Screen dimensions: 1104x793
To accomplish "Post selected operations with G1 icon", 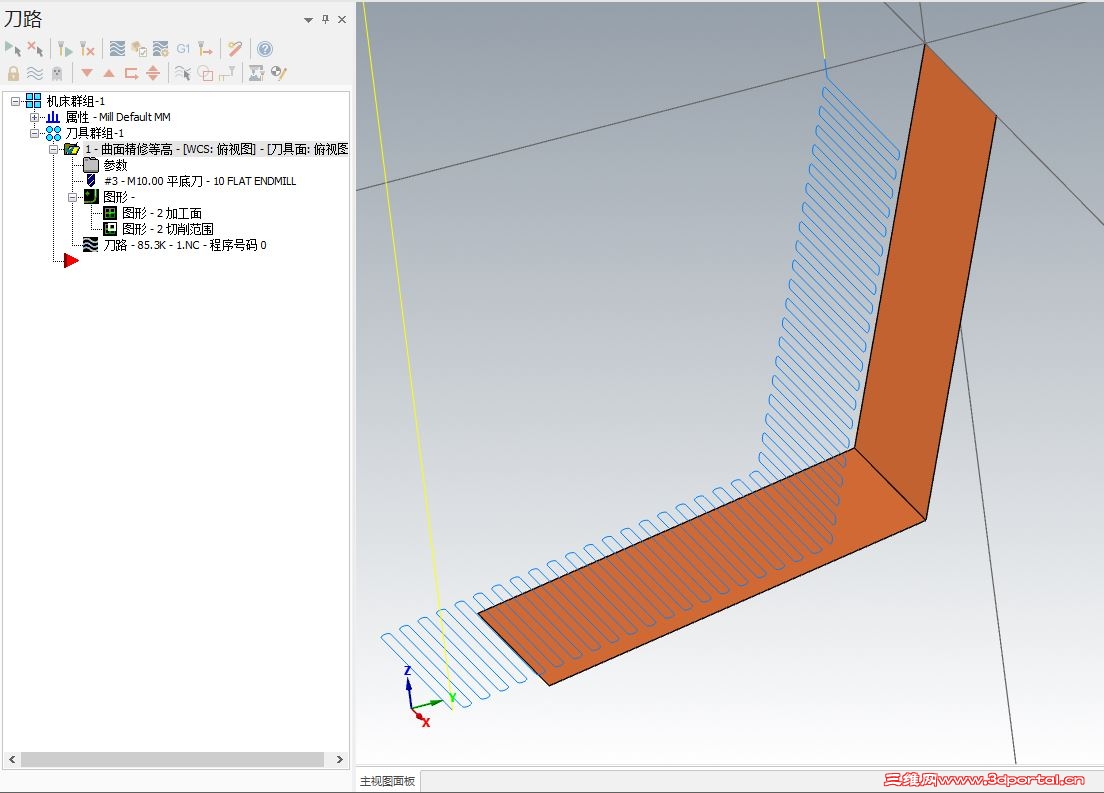I will (183, 49).
